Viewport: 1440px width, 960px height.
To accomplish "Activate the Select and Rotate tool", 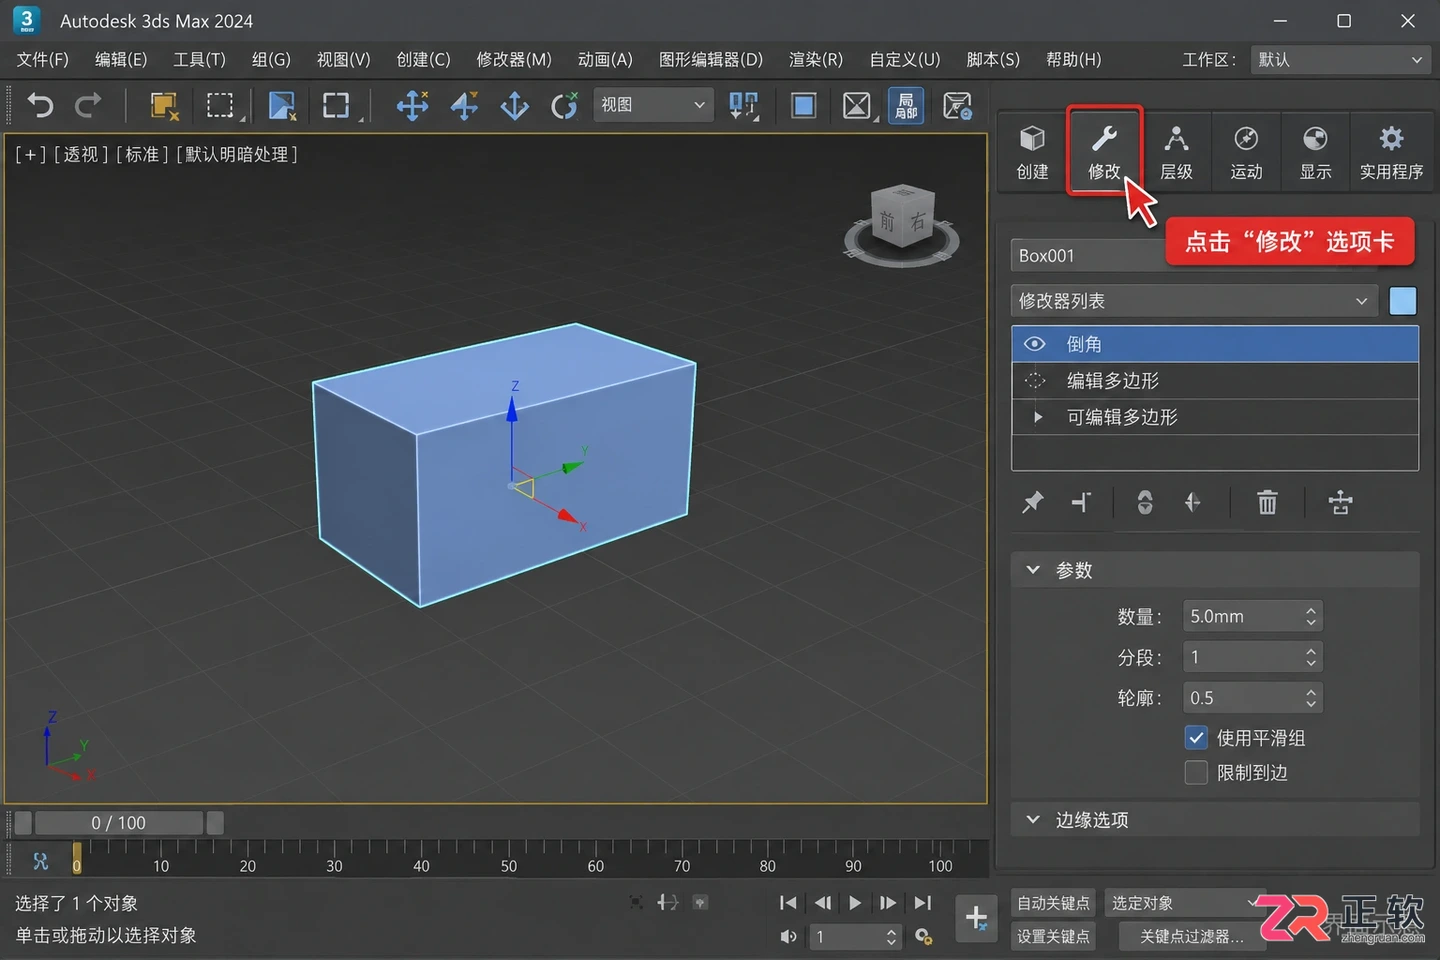I will 464,105.
